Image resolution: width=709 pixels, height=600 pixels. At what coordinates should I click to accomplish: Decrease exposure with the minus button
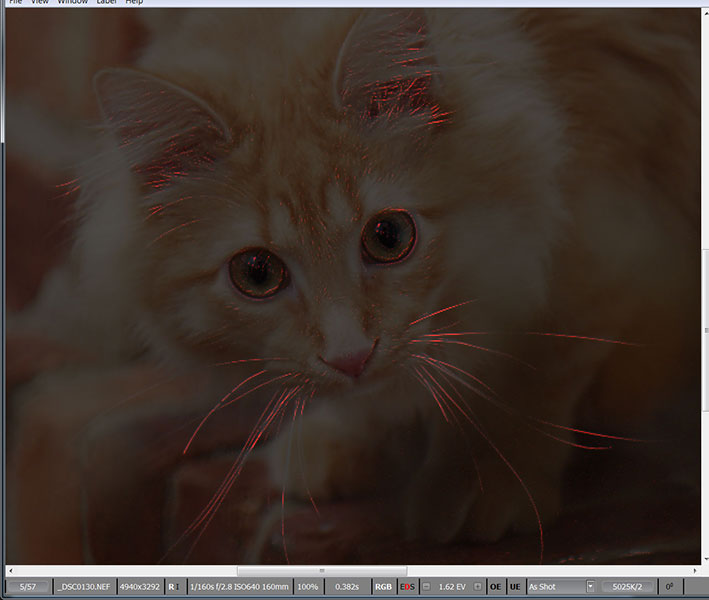[427, 586]
